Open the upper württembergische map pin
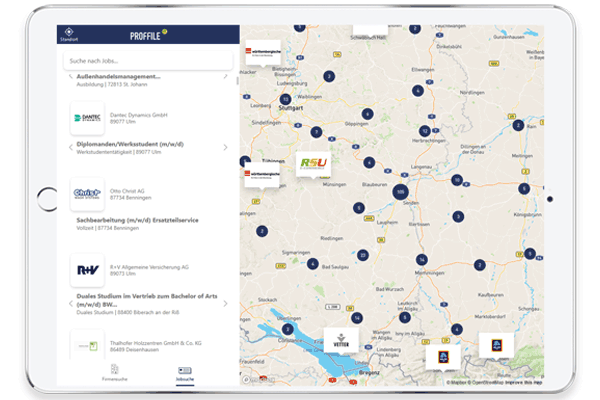 pyautogui.click(x=263, y=53)
